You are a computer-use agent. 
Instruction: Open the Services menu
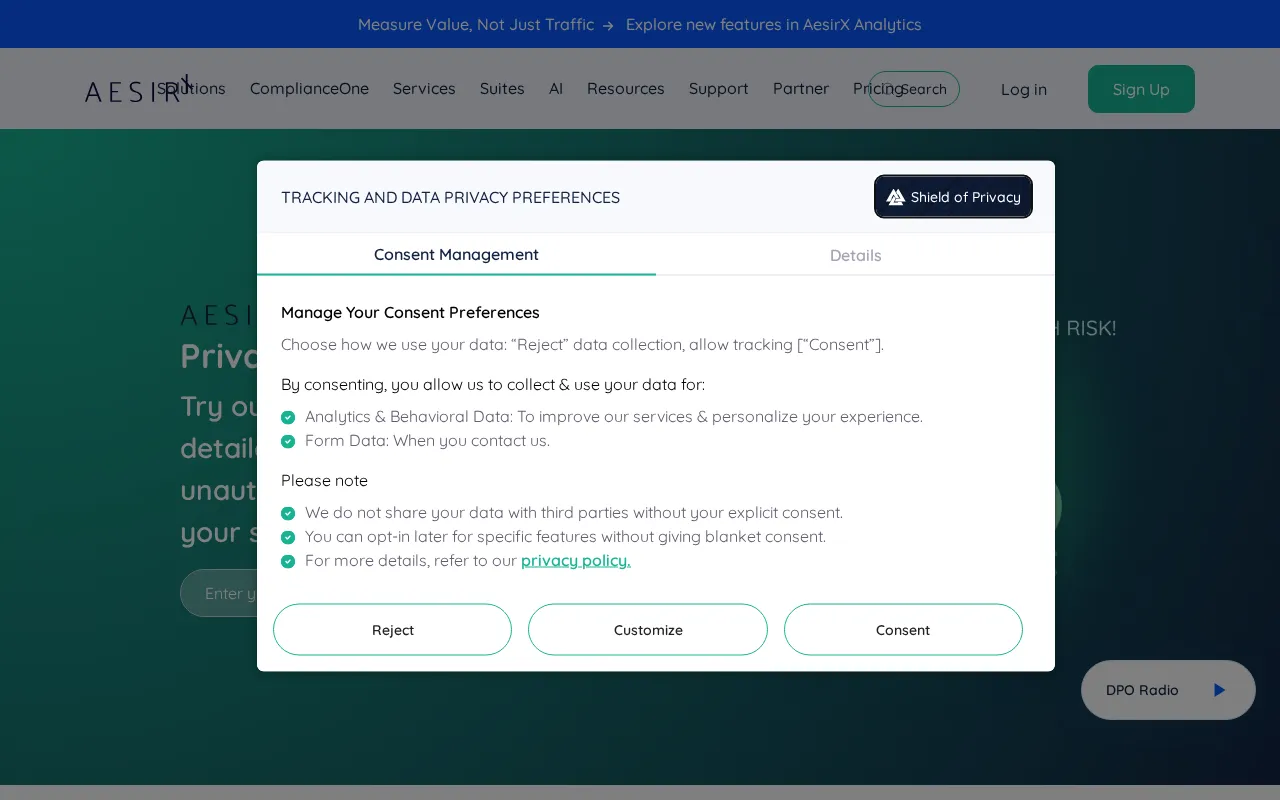pyautogui.click(x=424, y=88)
